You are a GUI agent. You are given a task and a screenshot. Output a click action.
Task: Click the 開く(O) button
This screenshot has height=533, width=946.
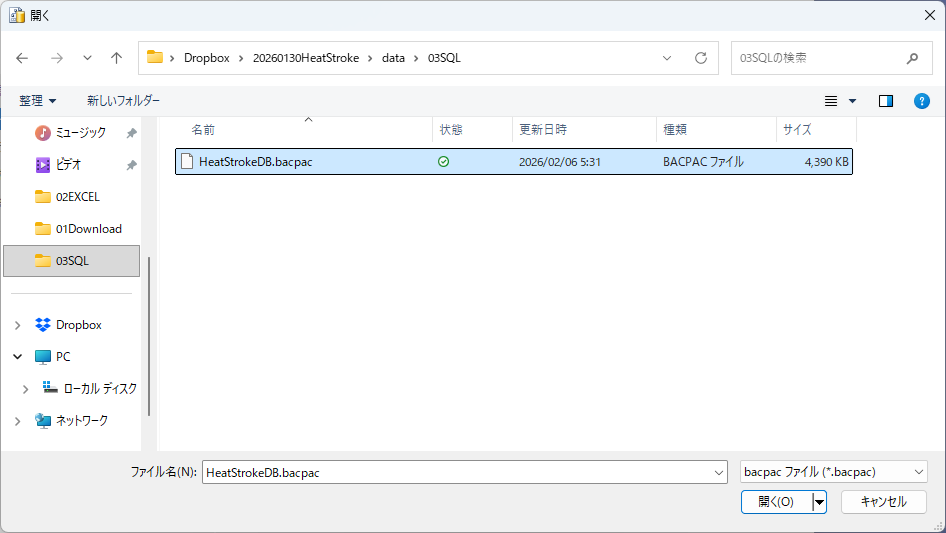(x=775, y=502)
